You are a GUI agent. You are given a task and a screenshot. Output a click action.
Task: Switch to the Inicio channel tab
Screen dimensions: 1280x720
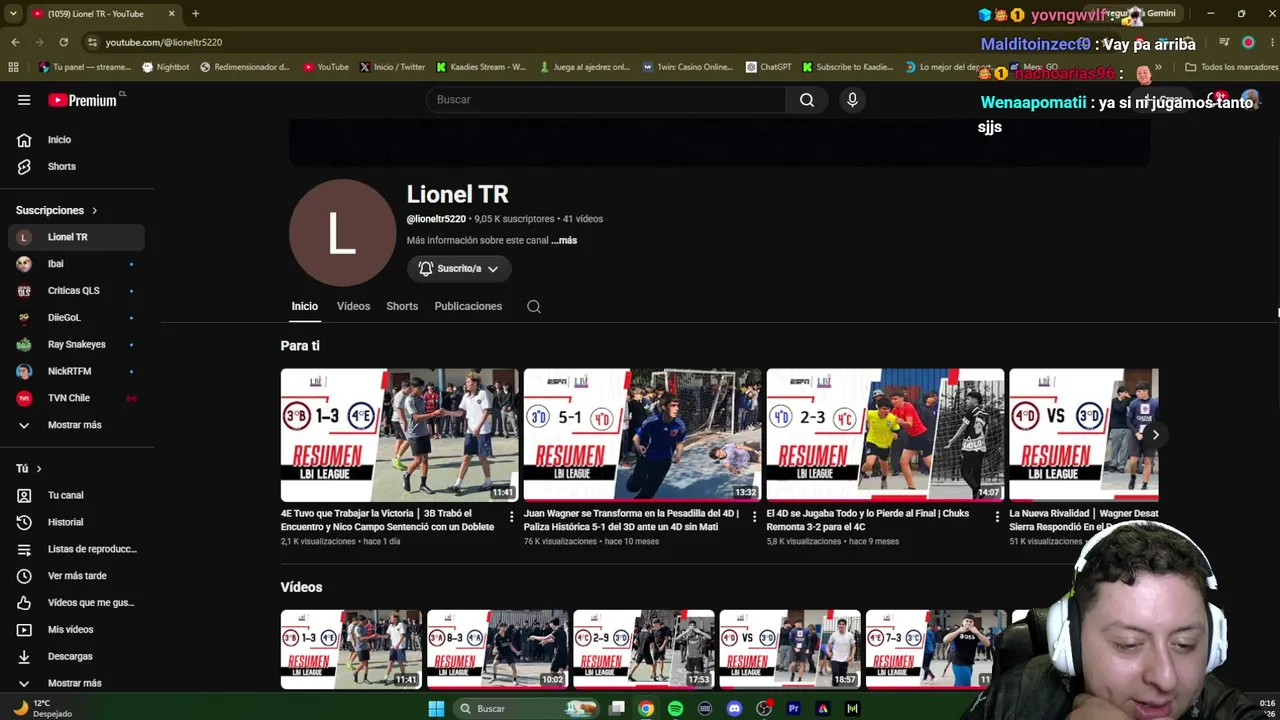[x=305, y=307]
